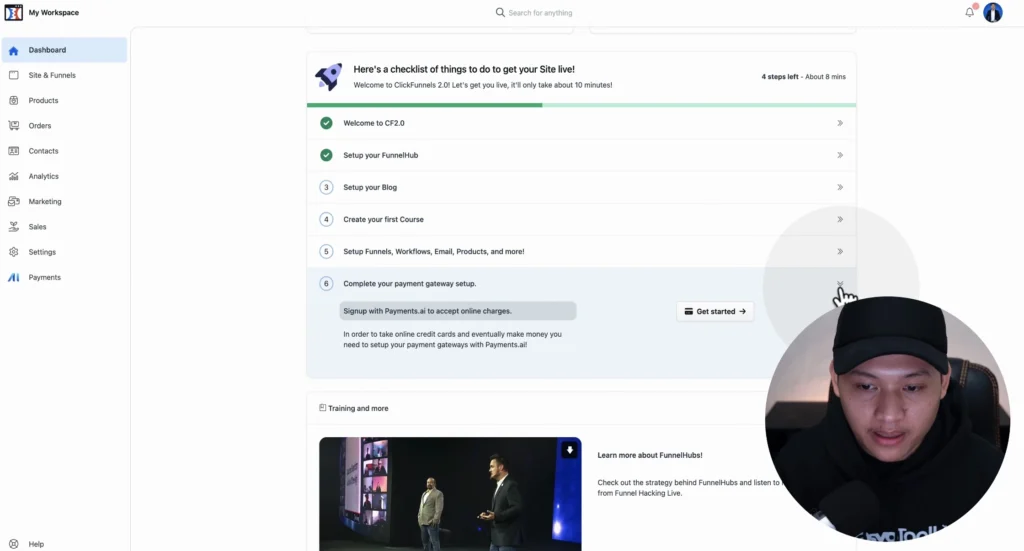Screen dimensions: 1024x551
Task: Click the Payments AI icon
Action: [x=14, y=277]
